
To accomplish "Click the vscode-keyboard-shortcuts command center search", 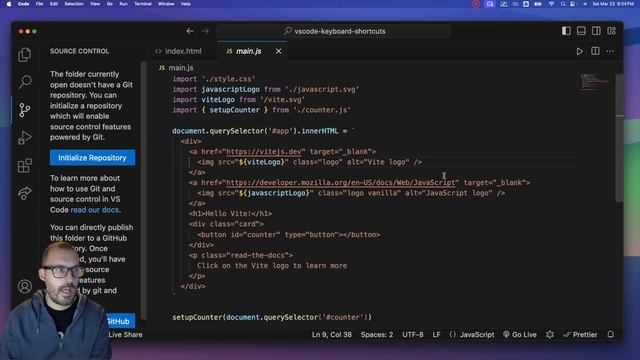I will 335,31.
